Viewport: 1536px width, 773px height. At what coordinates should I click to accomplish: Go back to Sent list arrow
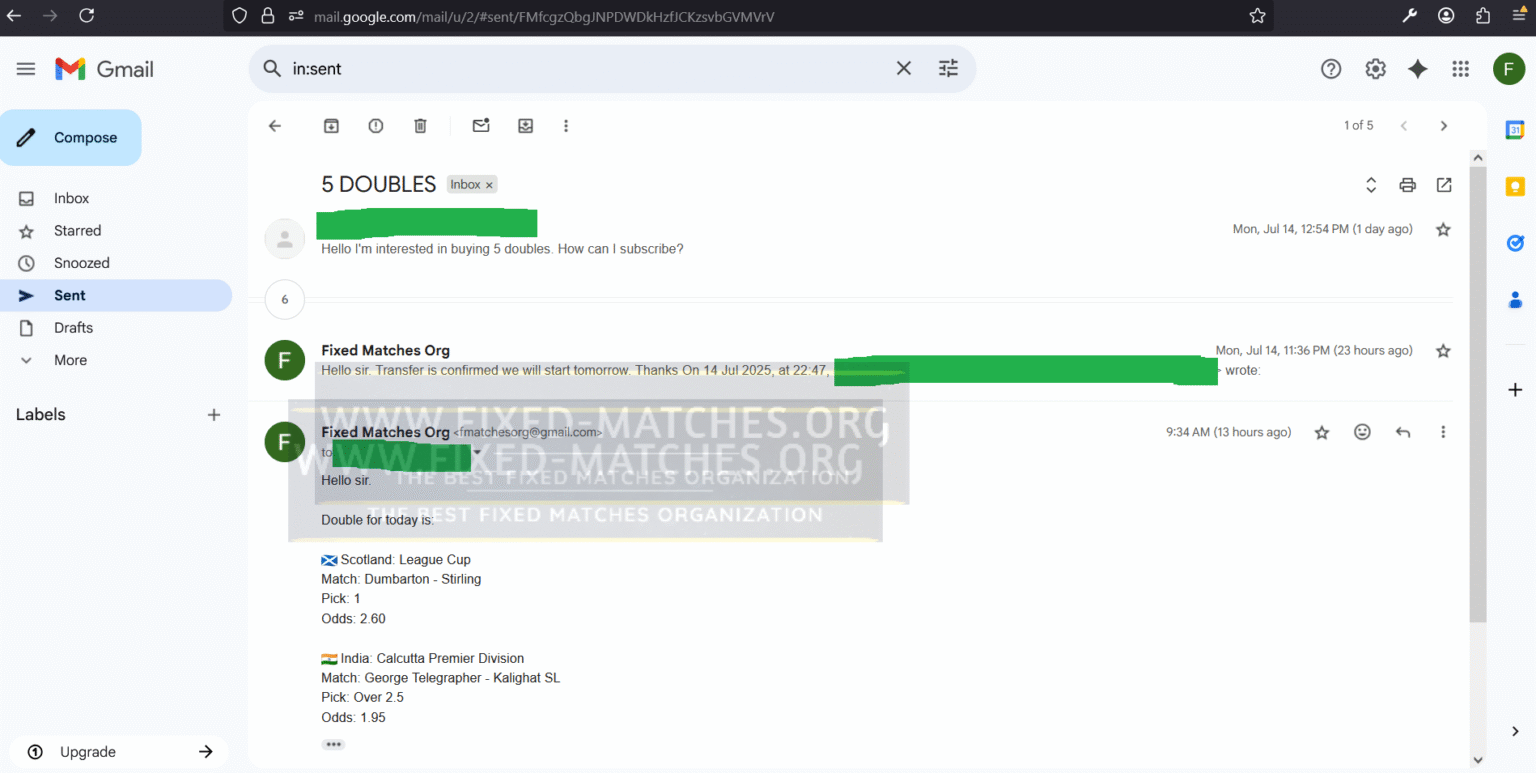tap(275, 126)
